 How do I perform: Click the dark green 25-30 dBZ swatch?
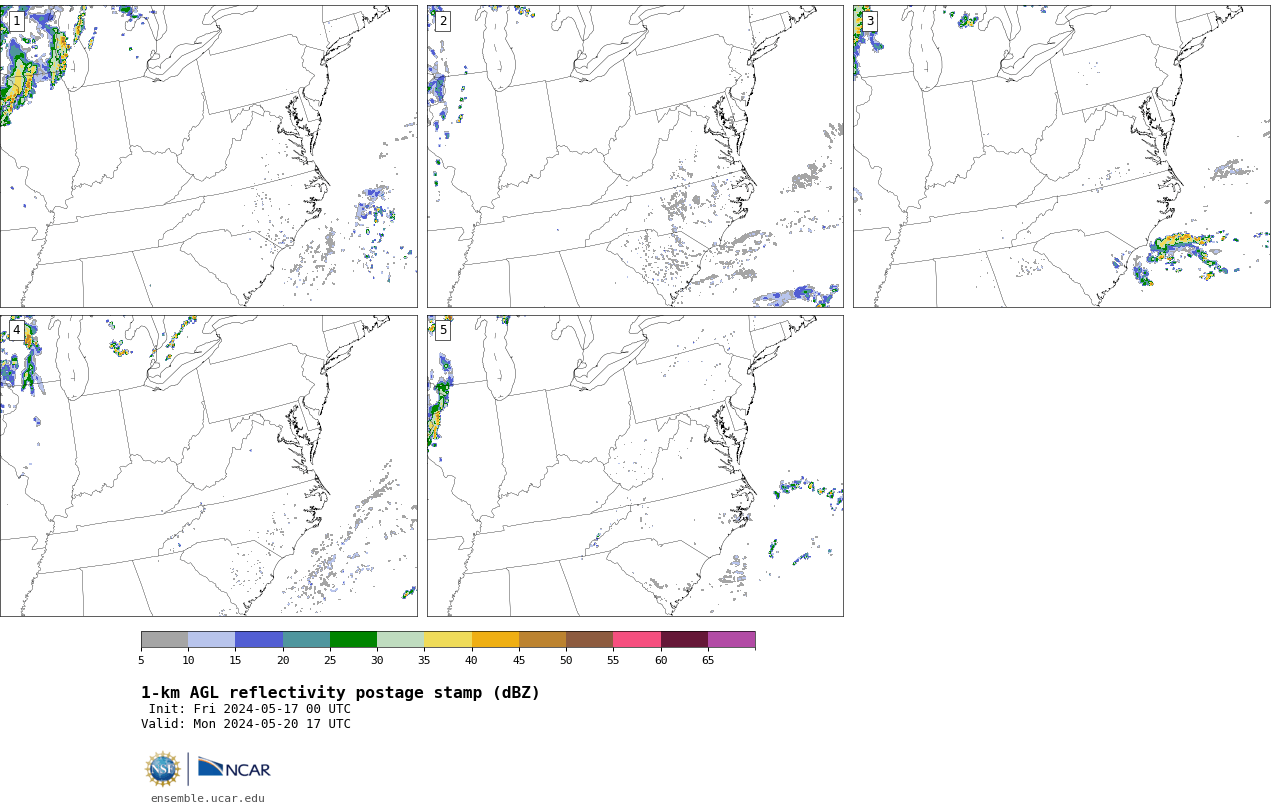[353, 639]
